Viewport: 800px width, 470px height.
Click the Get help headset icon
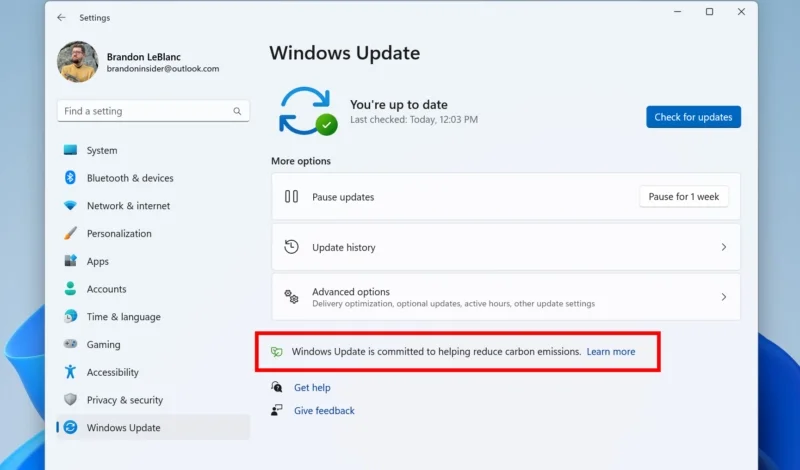(x=277, y=387)
